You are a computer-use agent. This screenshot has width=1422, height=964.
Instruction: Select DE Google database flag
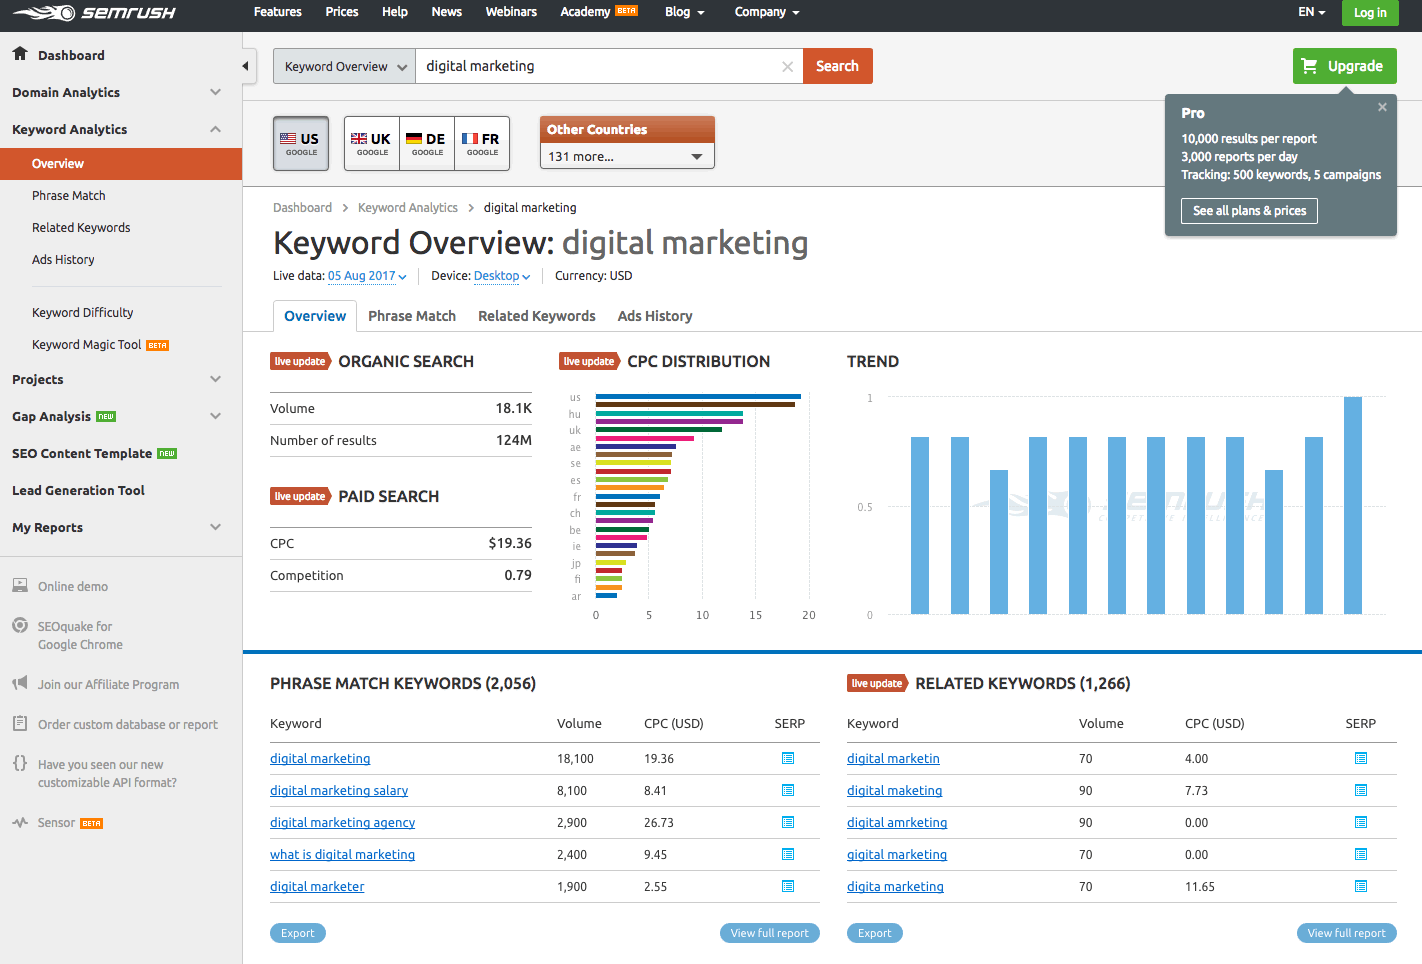coord(427,144)
